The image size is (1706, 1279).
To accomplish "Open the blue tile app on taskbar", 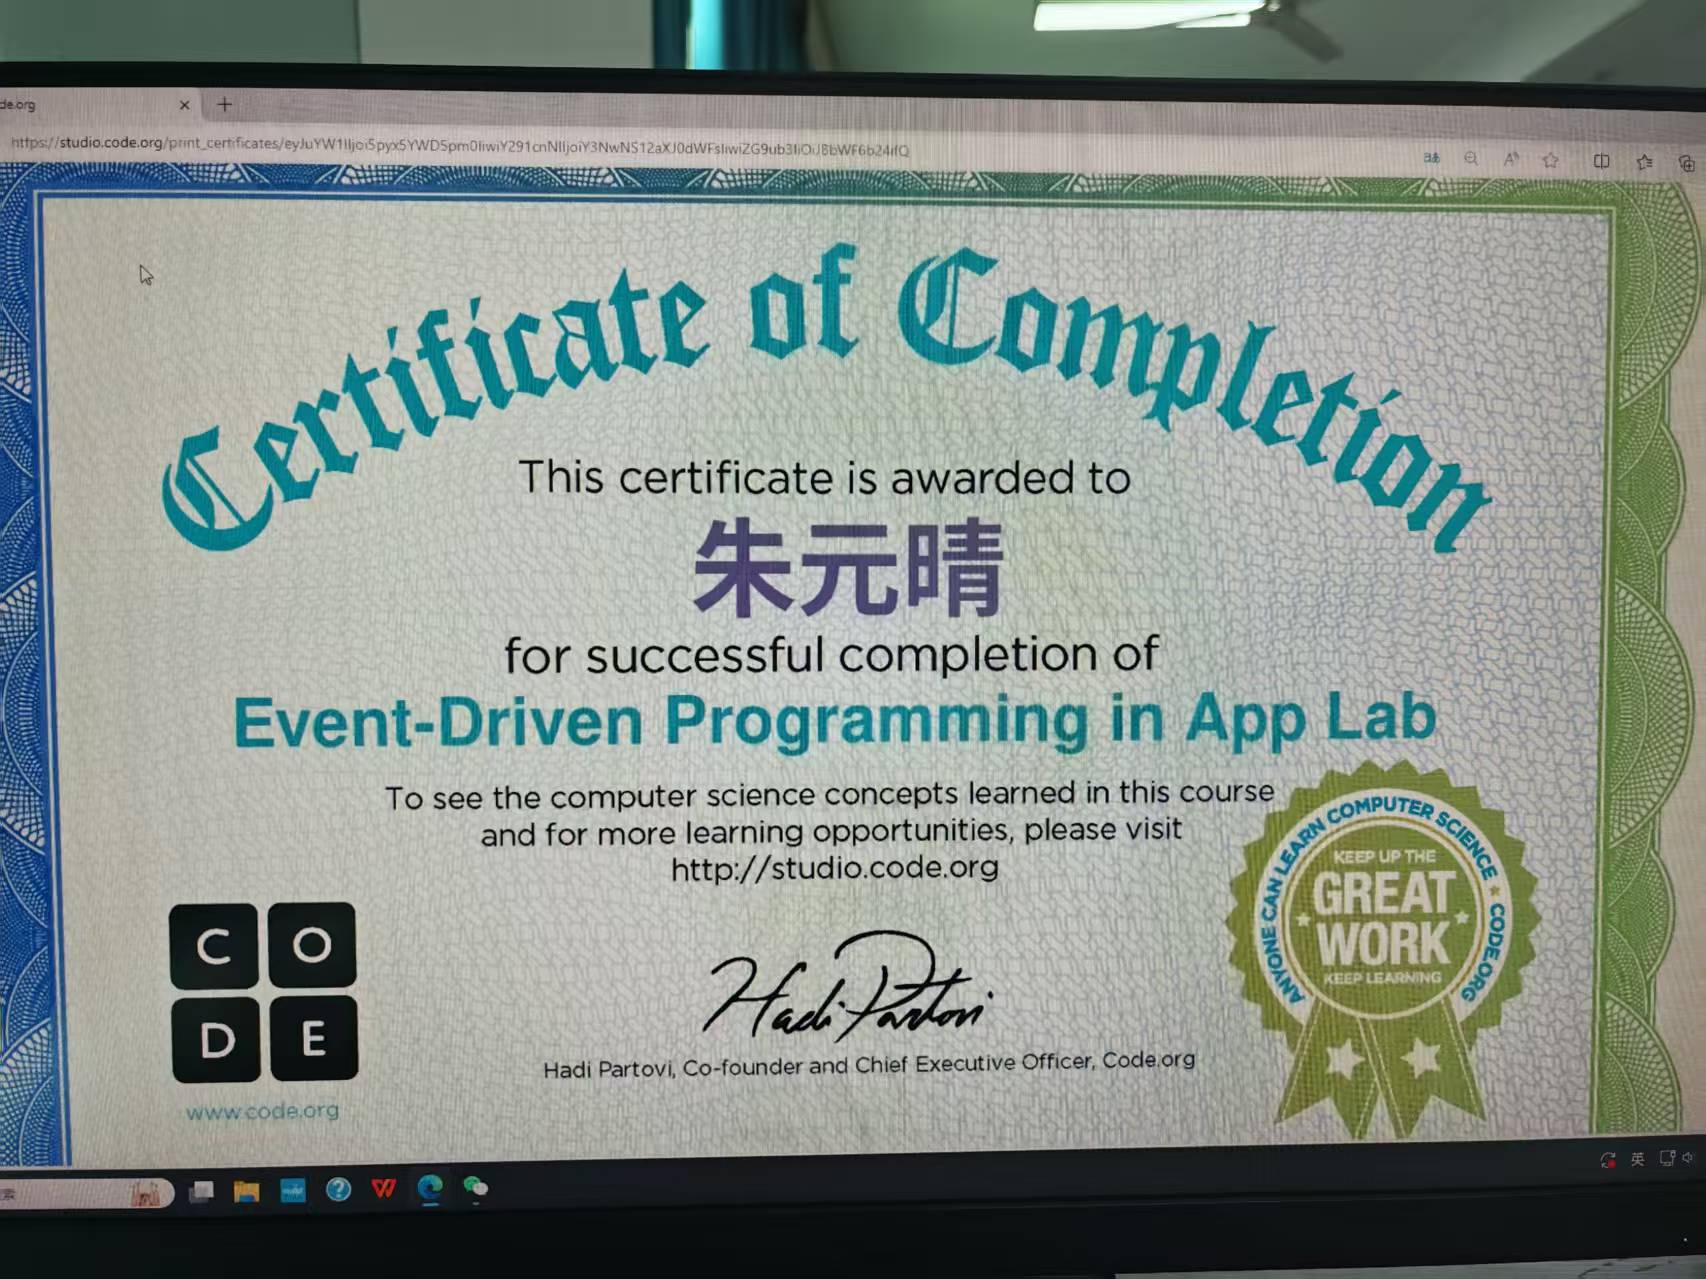I will point(293,1190).
